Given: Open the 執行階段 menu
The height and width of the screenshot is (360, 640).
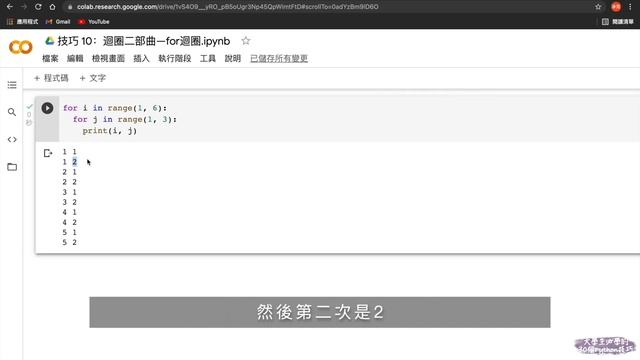Looking at the screenshot, I should tap(175, 58).
